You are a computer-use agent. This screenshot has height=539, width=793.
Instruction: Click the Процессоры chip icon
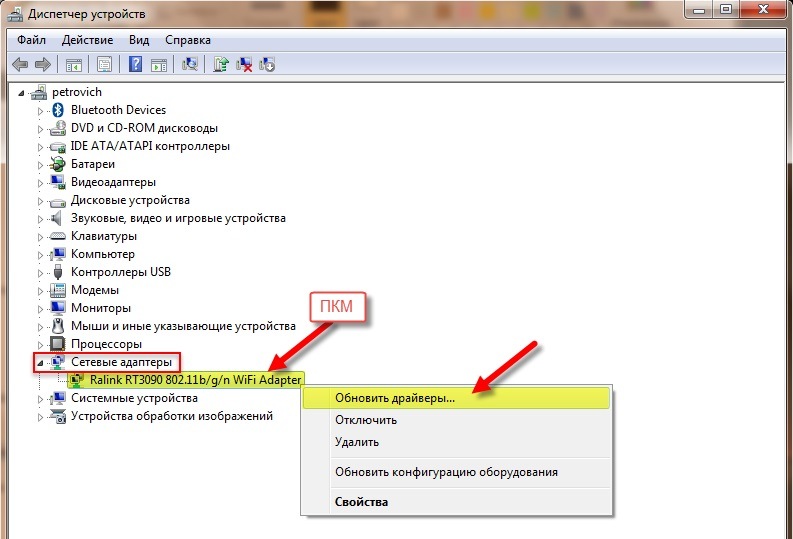(x=58, y=344)
